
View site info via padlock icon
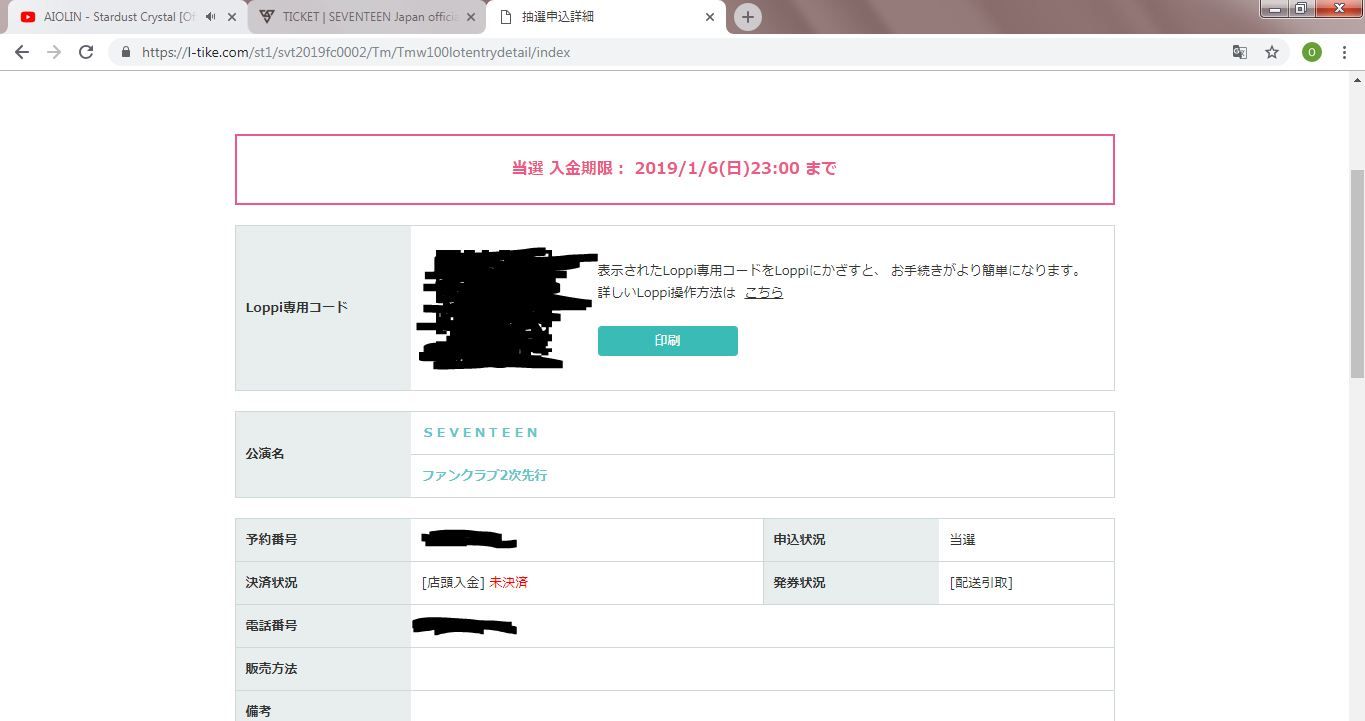pyautogui.click(x=126, y=52)
